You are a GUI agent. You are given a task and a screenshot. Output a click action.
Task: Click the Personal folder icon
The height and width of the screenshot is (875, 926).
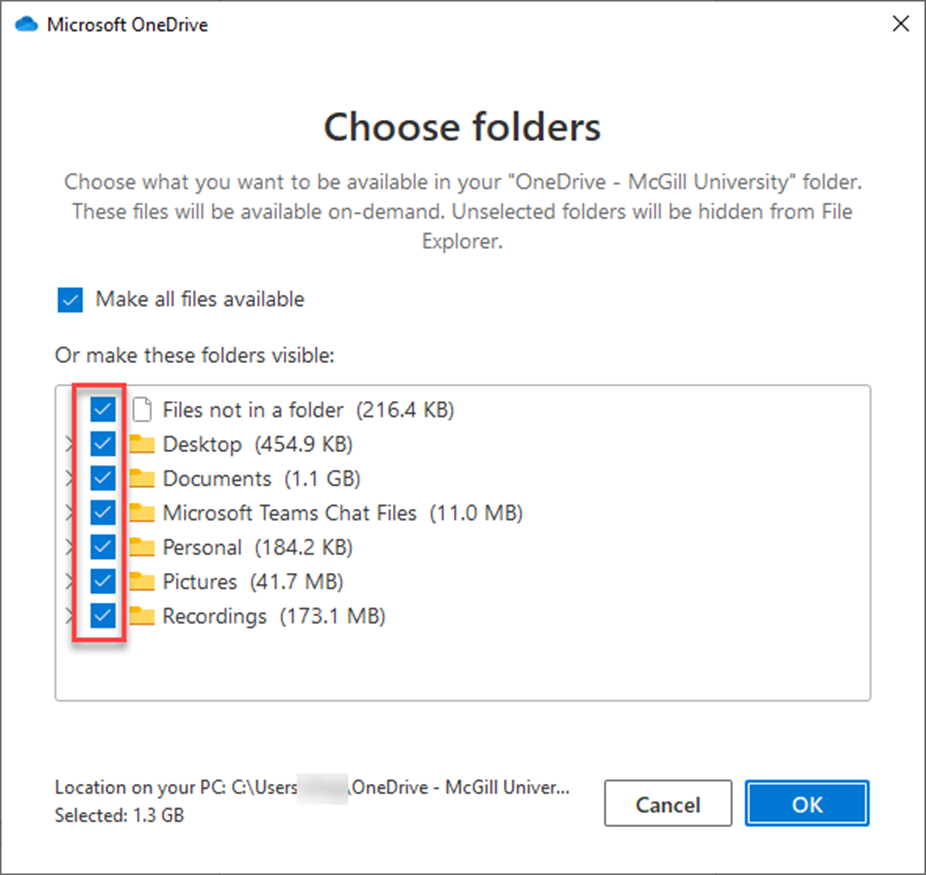(x=141, y=546)
